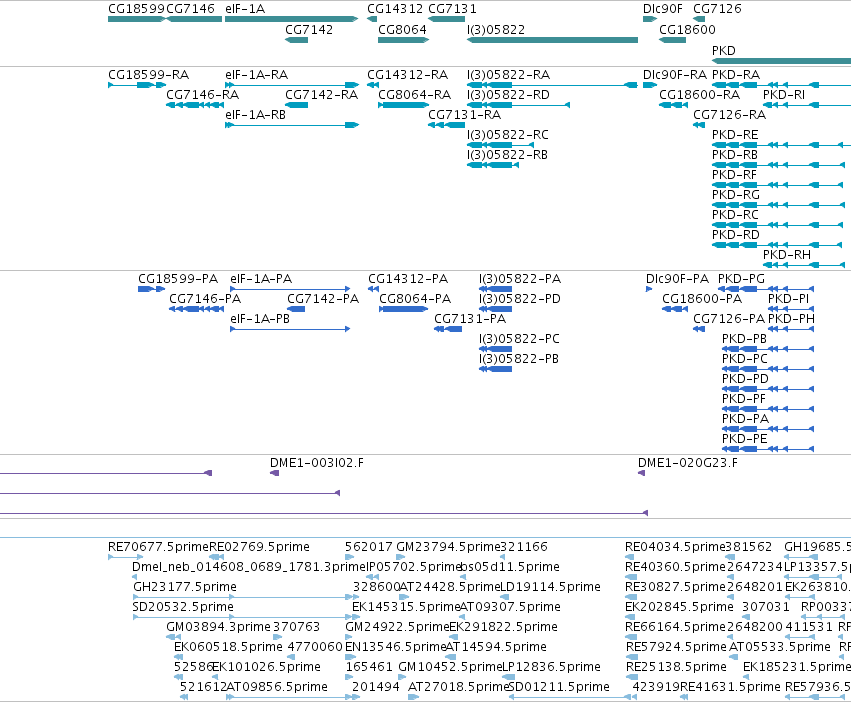Select protein l(3)05822-PB
Viewport: 851px width, 702px height.
click(519, 359)
